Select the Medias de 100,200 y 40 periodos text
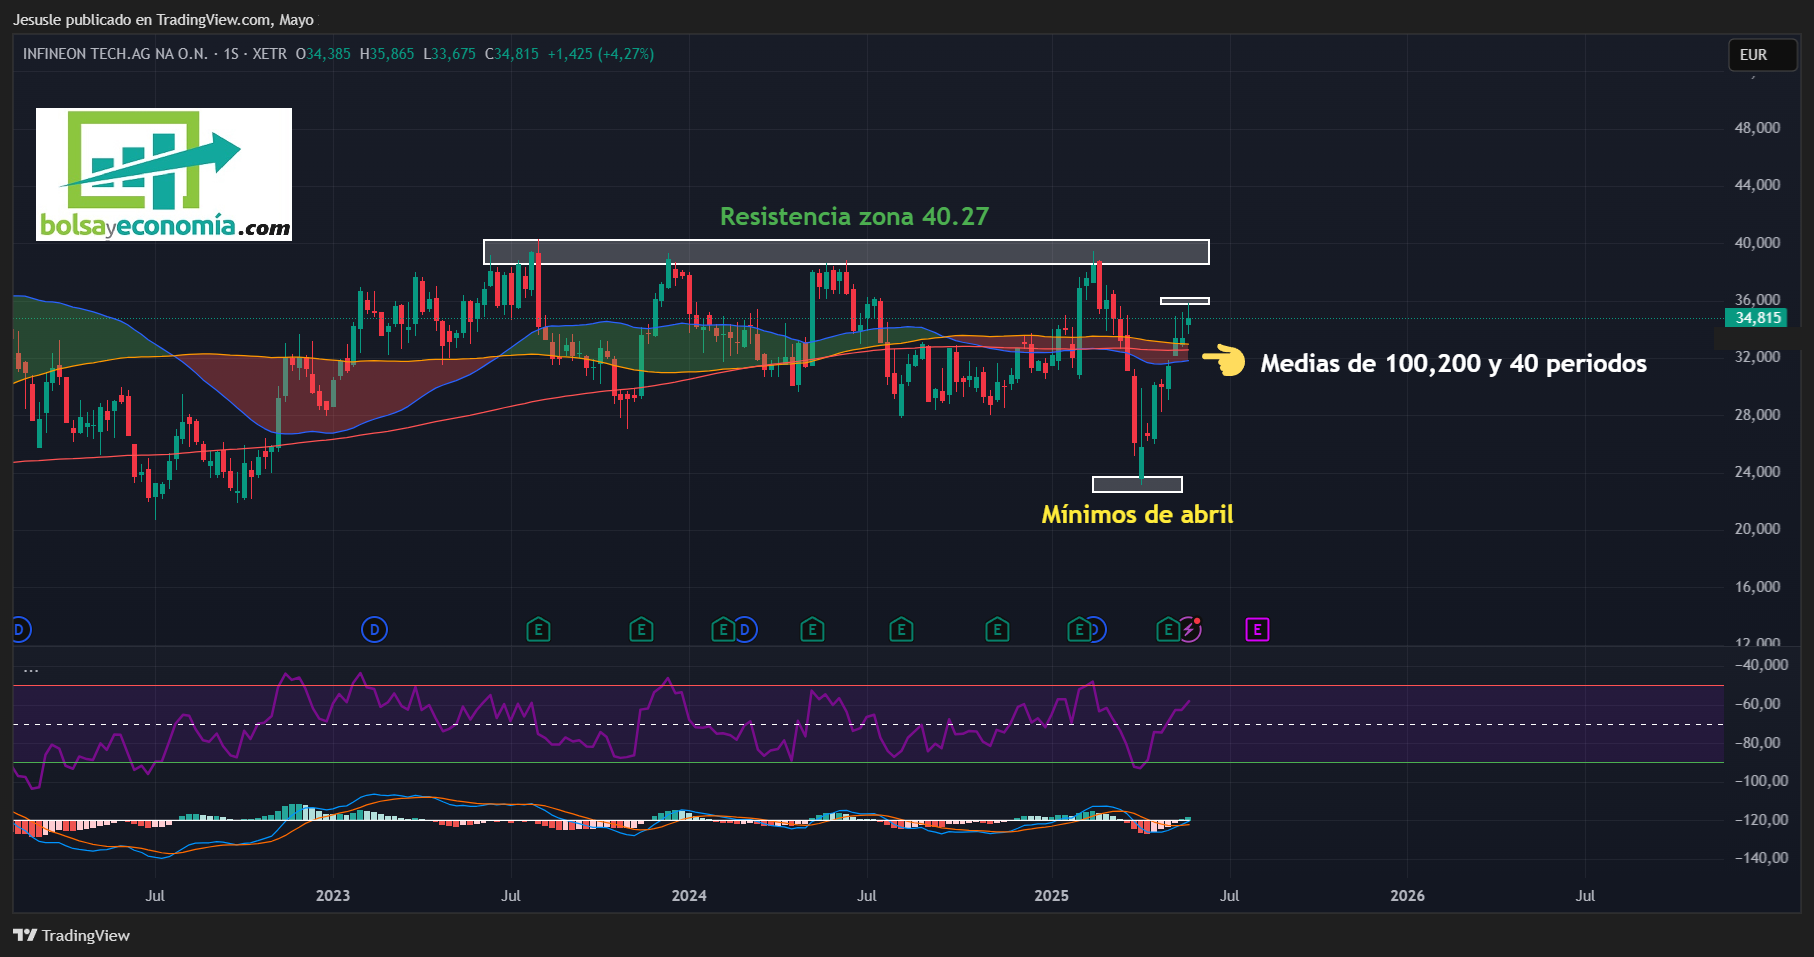The image size is (1814, 957). pos(1453,363)
